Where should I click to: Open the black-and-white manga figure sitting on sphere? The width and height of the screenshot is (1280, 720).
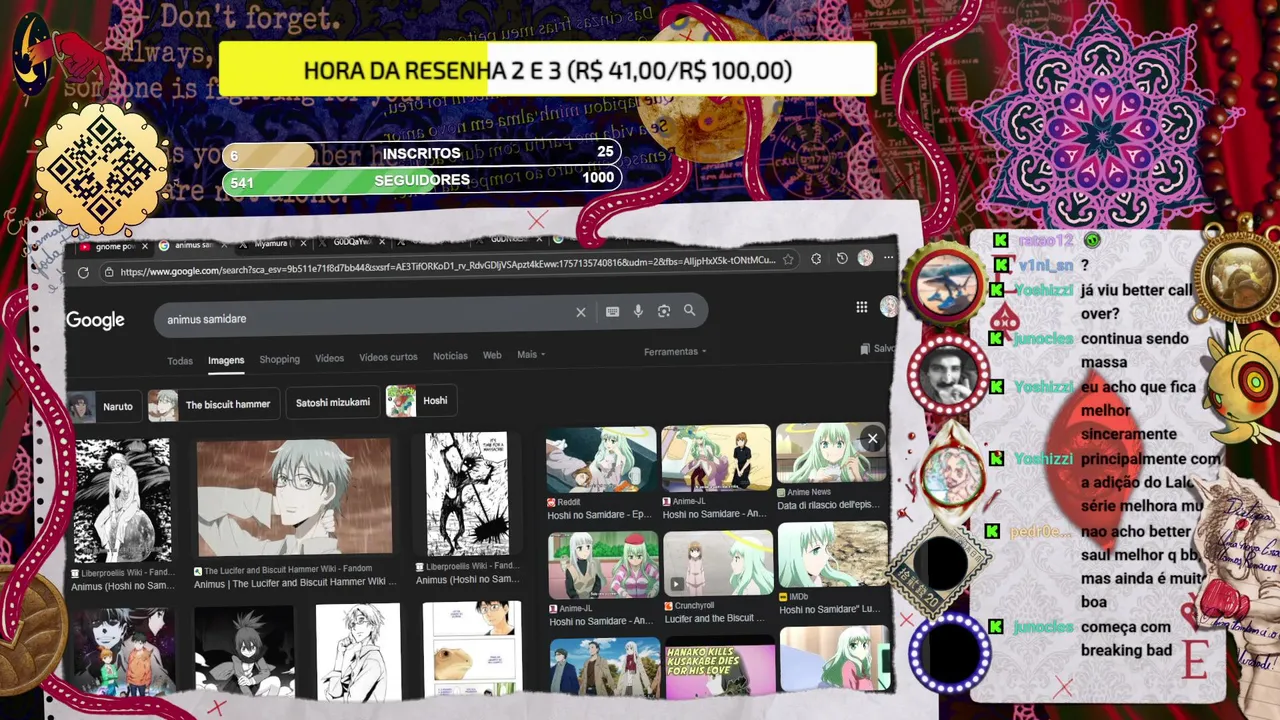tap(123, 502)
